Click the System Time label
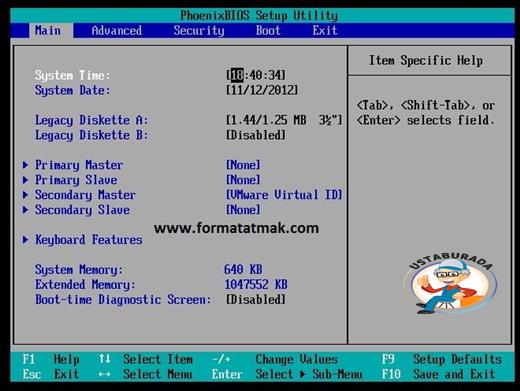 (72, 75)
